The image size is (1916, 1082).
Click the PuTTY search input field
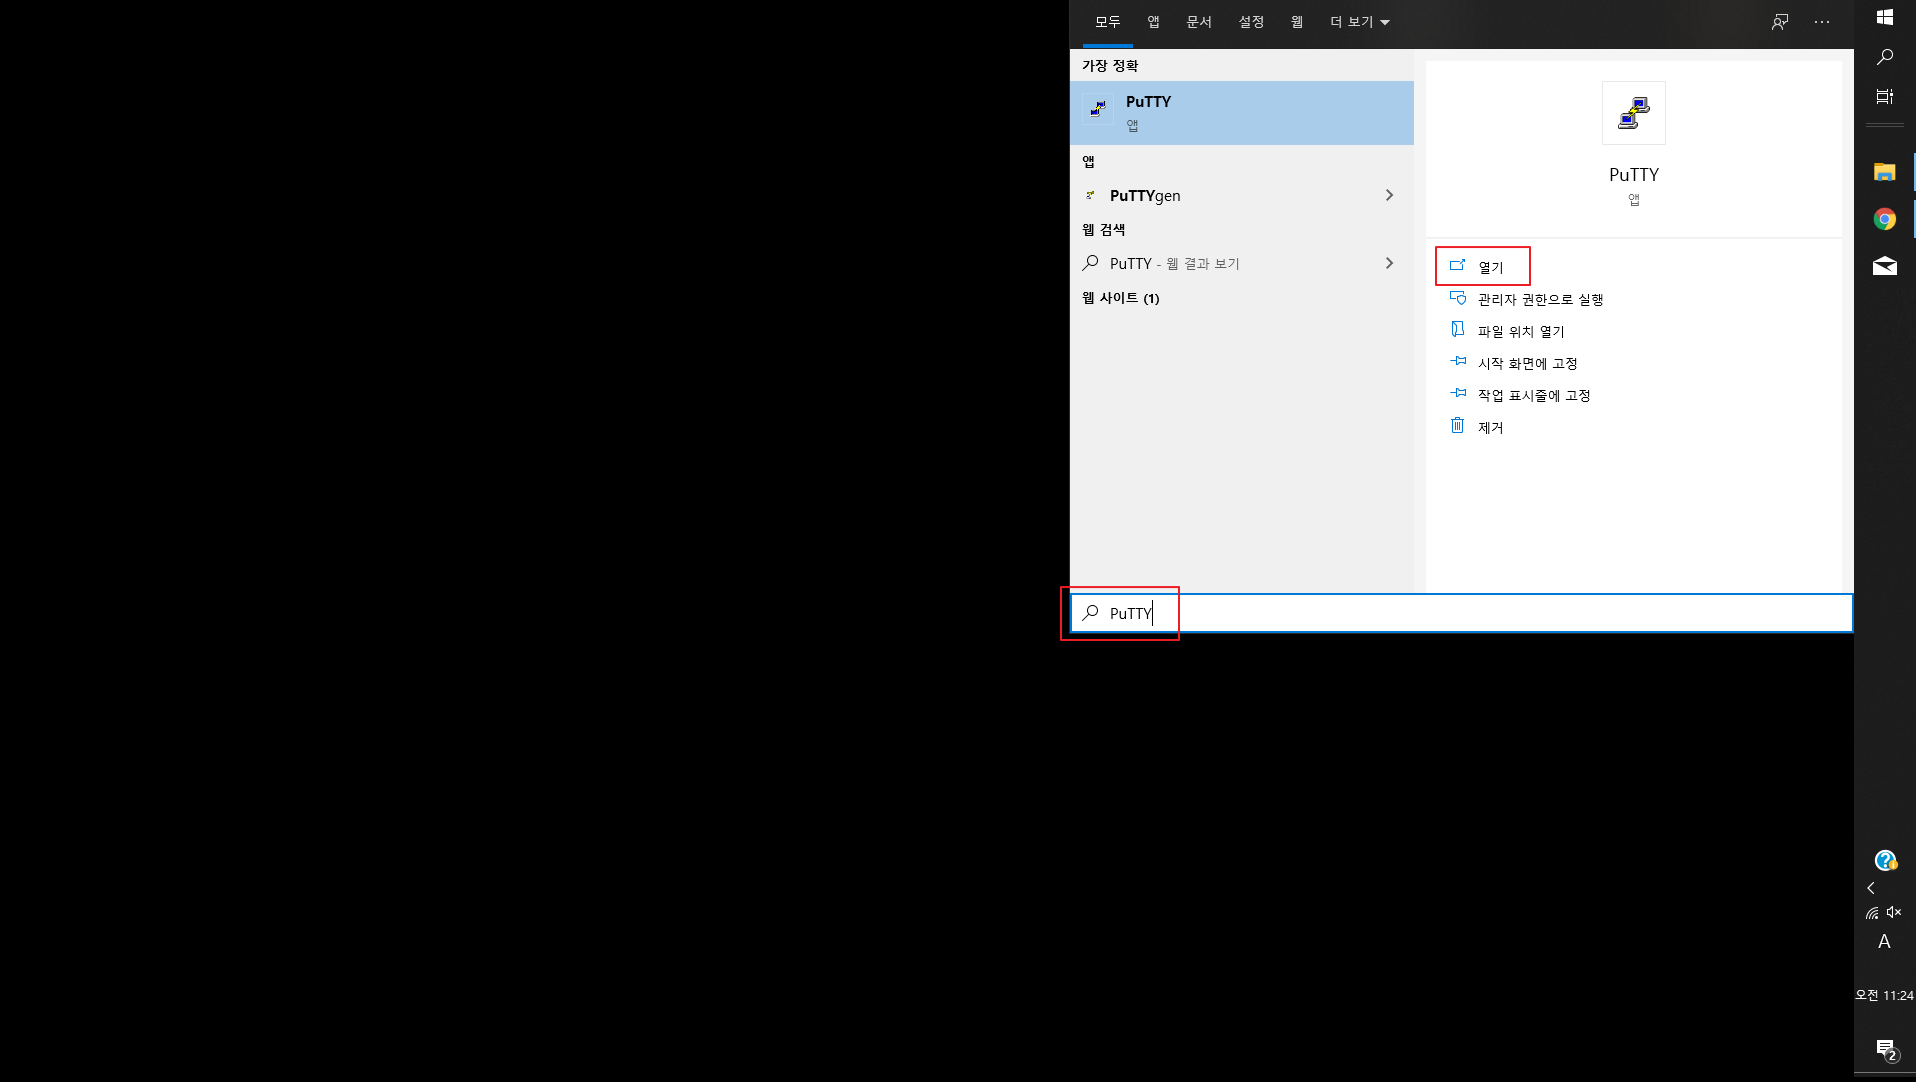click(x=1461, y=613)
